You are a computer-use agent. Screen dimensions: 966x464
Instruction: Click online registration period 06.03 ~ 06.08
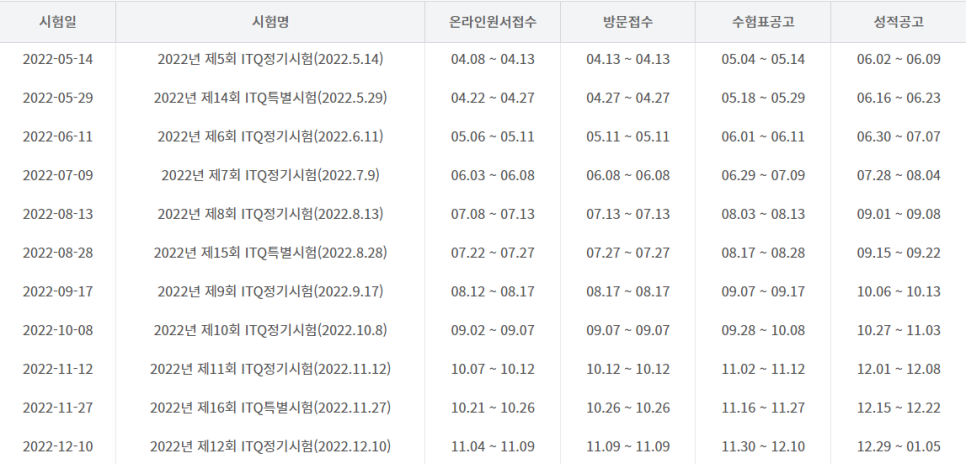point(493,176)
